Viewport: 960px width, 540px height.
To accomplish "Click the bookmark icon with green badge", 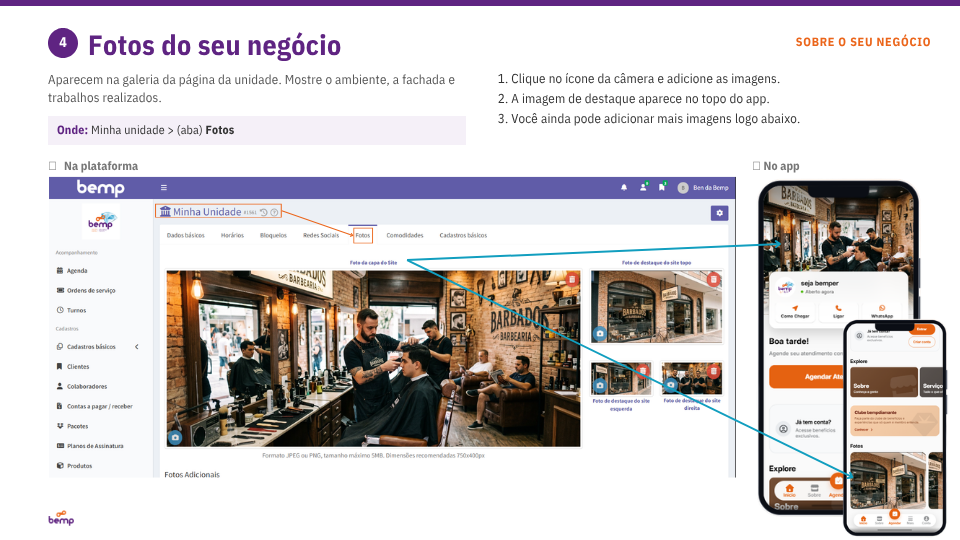I will click(662, 187).
